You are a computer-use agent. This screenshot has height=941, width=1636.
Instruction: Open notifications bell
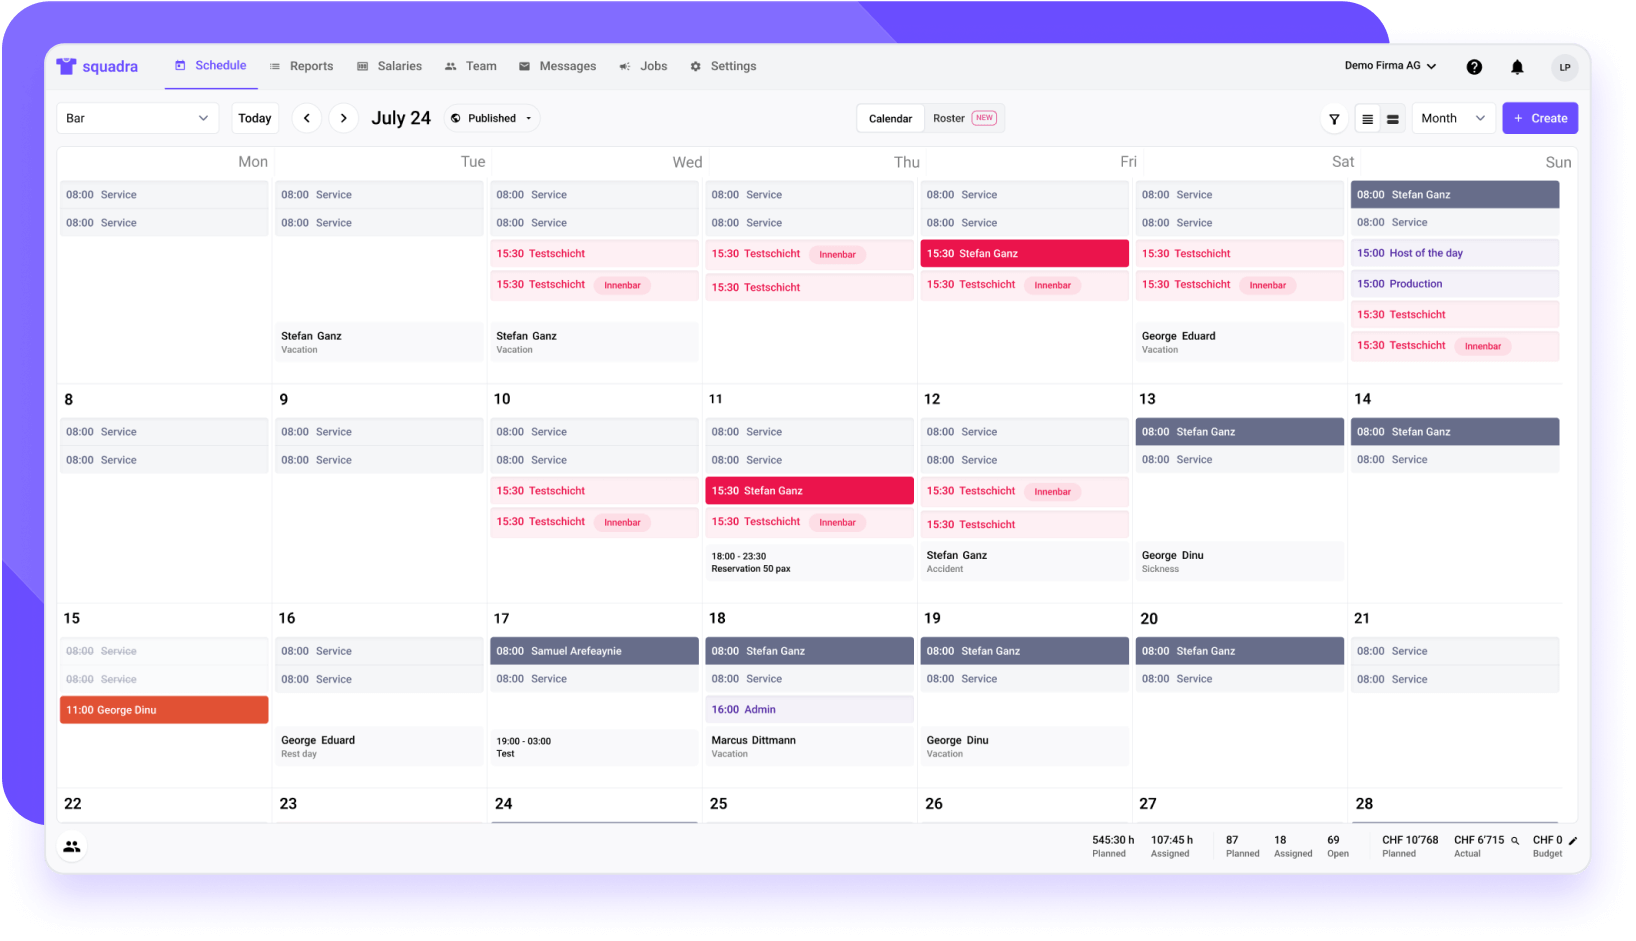[1517, 66]
